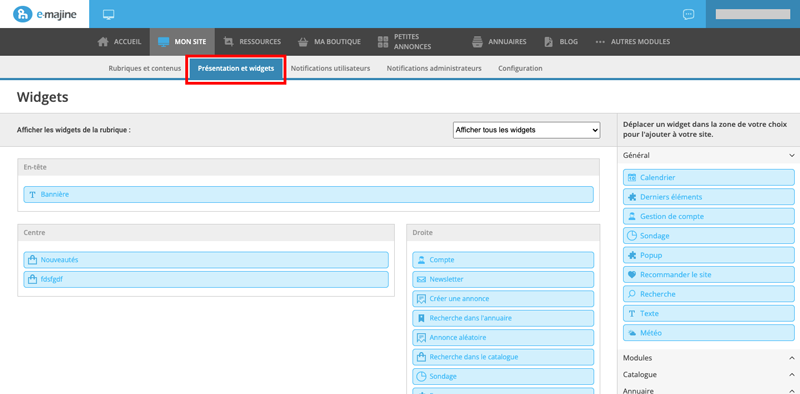Click the cloud icon on Météo widget

click(x=632, y=333)
